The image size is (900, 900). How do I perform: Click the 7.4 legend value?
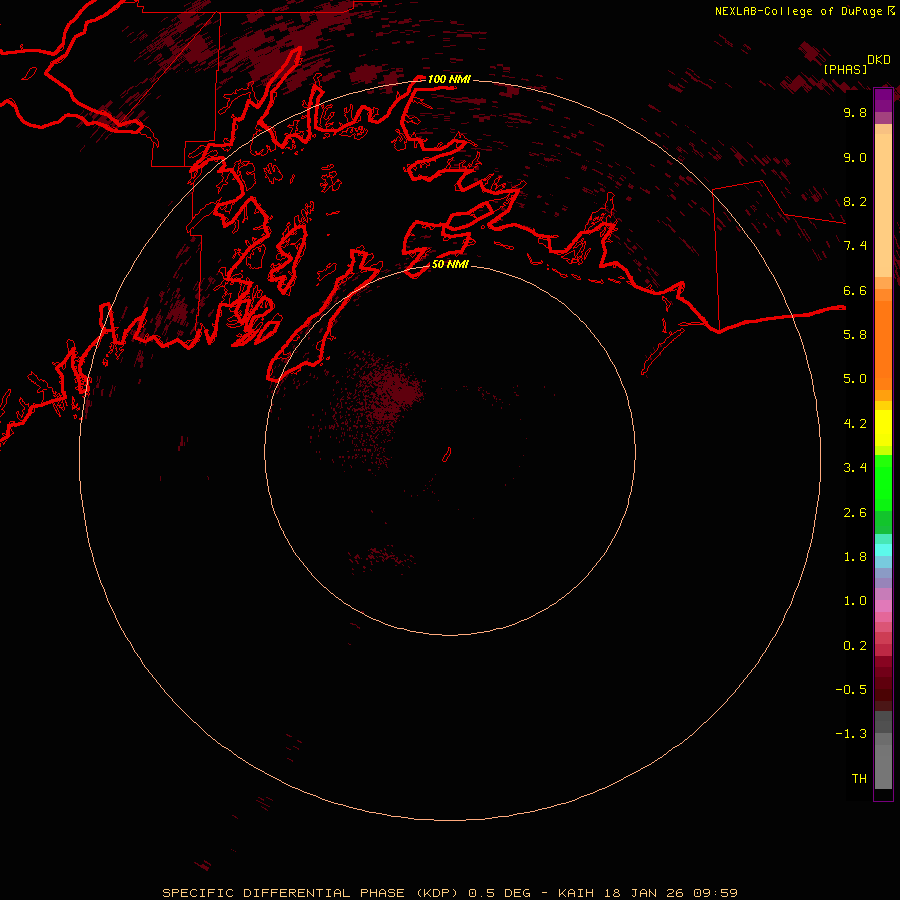[x=855, y=246]
